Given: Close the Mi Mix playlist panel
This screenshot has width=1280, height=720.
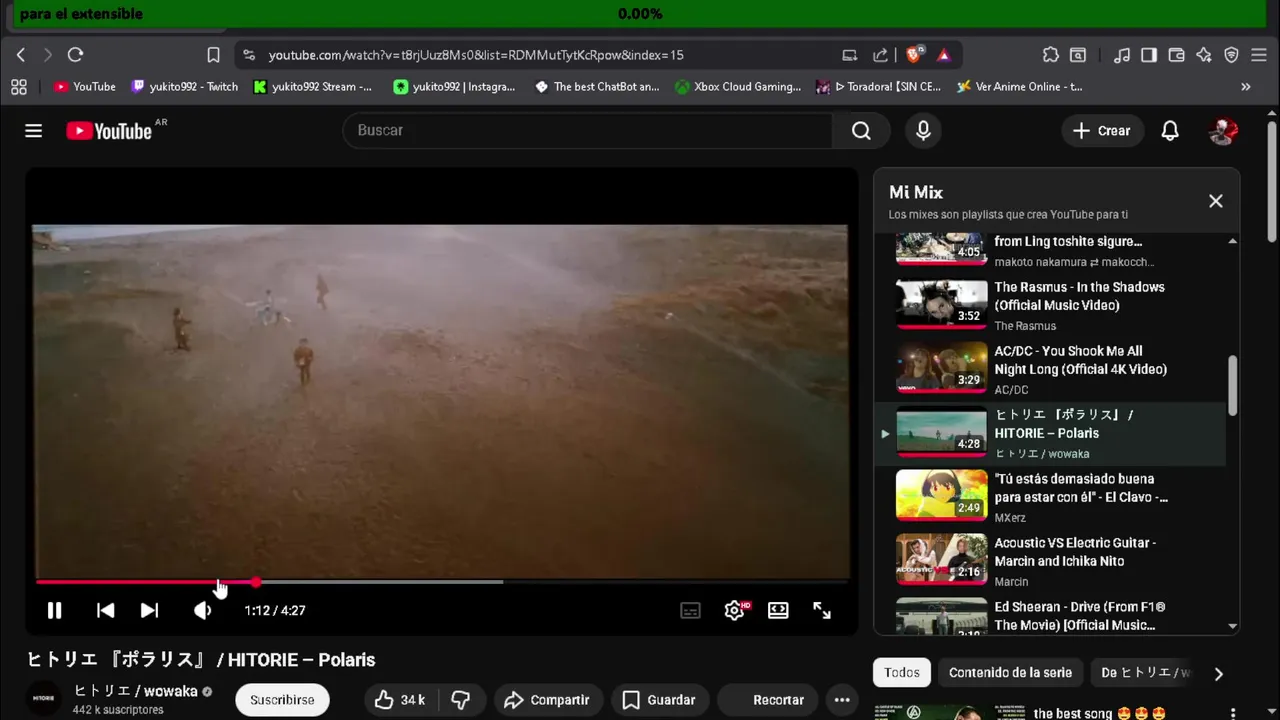Looking at the screenshot, I should pyautogui.click(x=1216, y=201).
